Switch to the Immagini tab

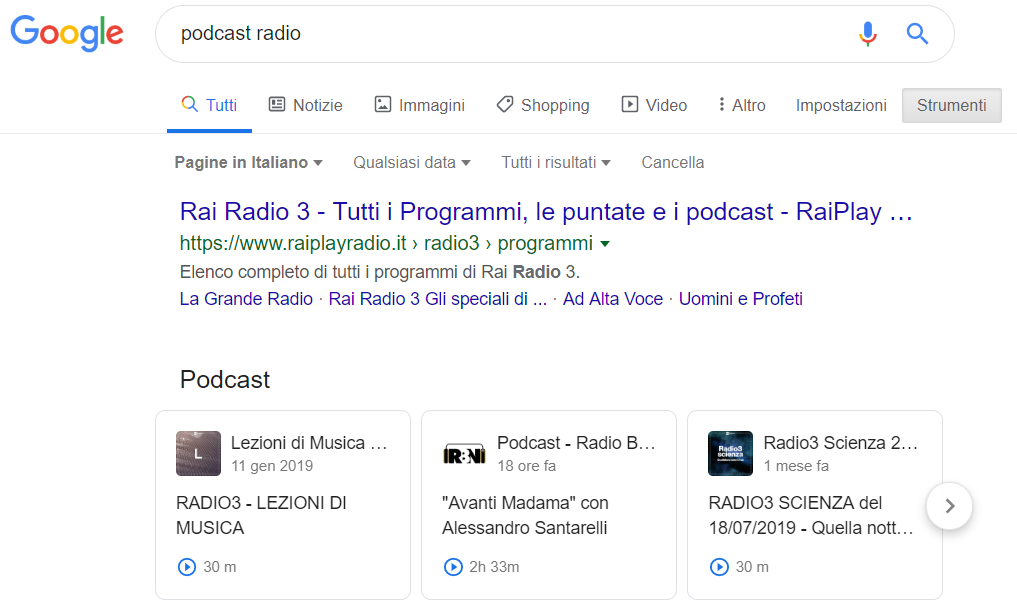pos(420,105)
